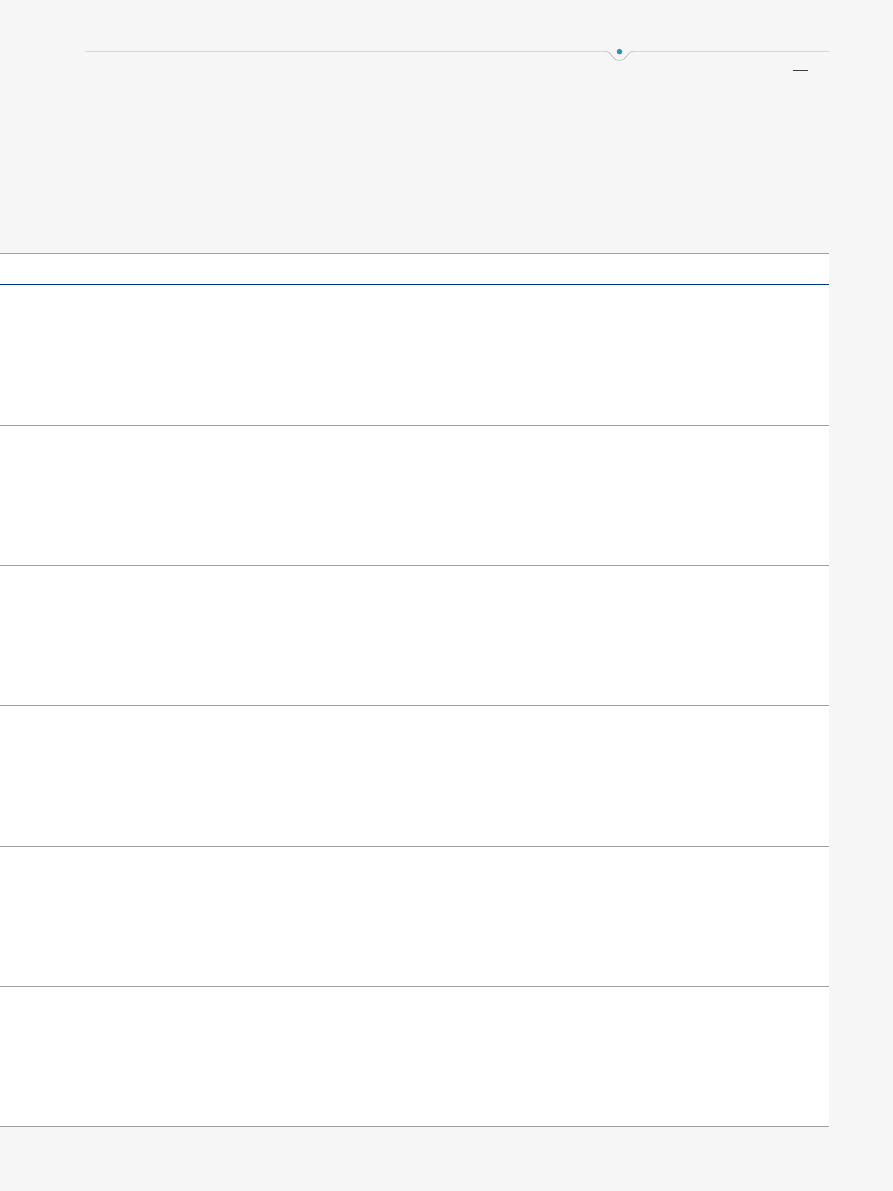
Task: Click the divider between first and second rows
Action: click(x=414, y=425)
